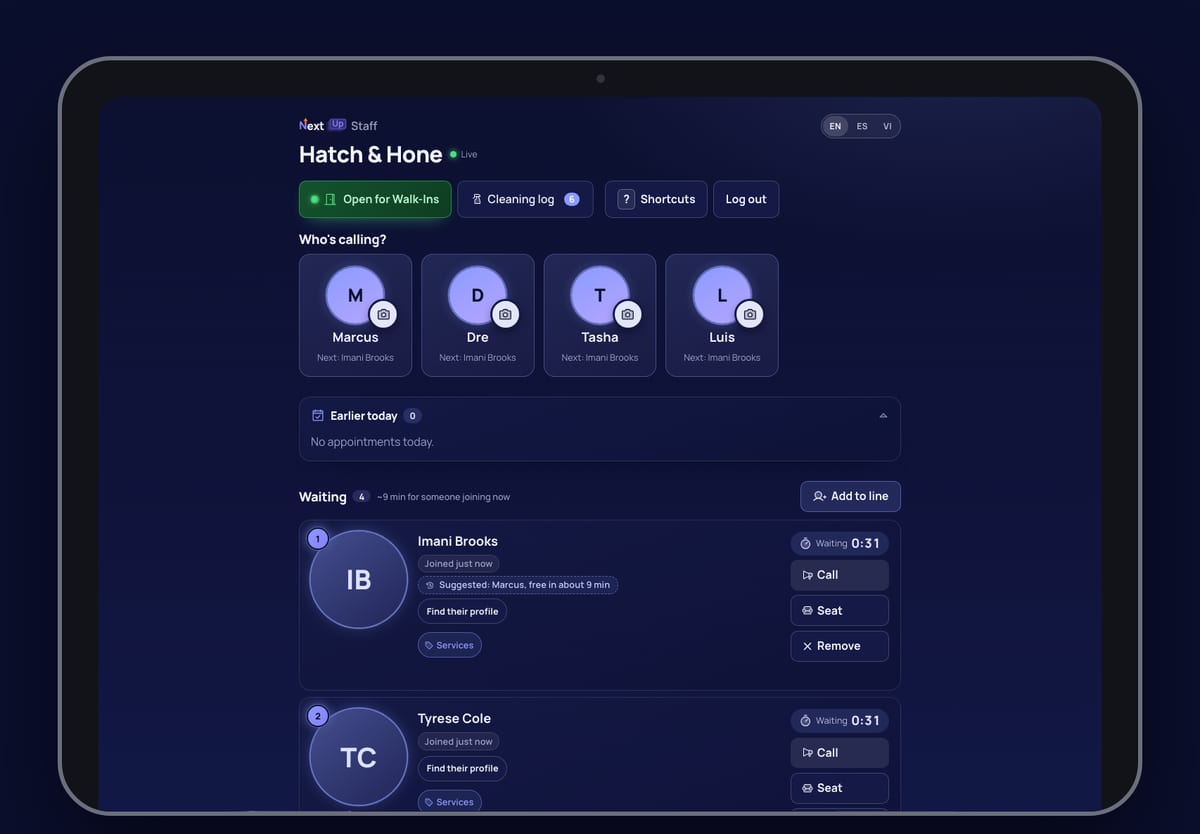Switch language to EN
This screenshot has width=1200, height=834.
835,126
